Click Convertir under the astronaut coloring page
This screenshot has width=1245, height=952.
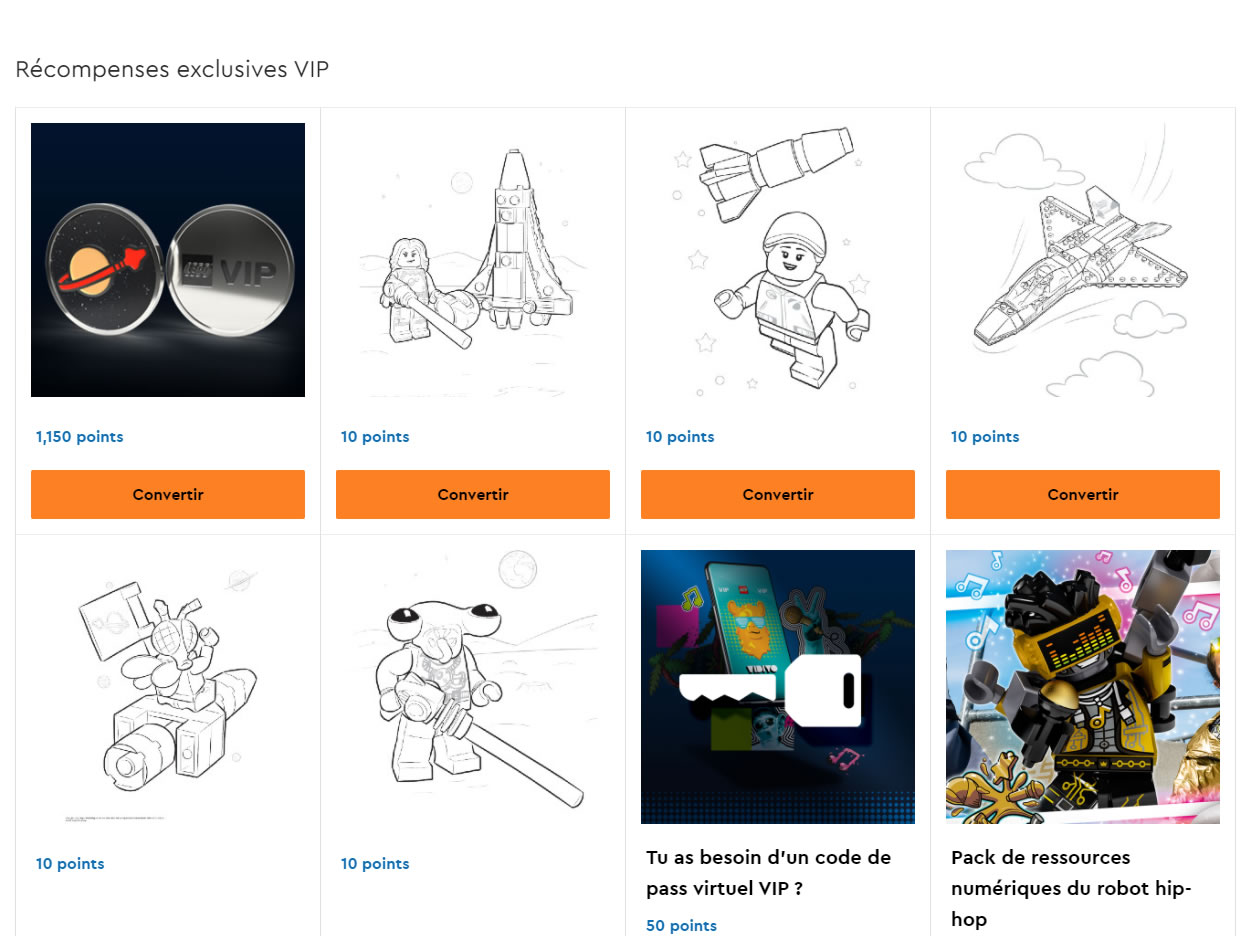coord(778,494)
